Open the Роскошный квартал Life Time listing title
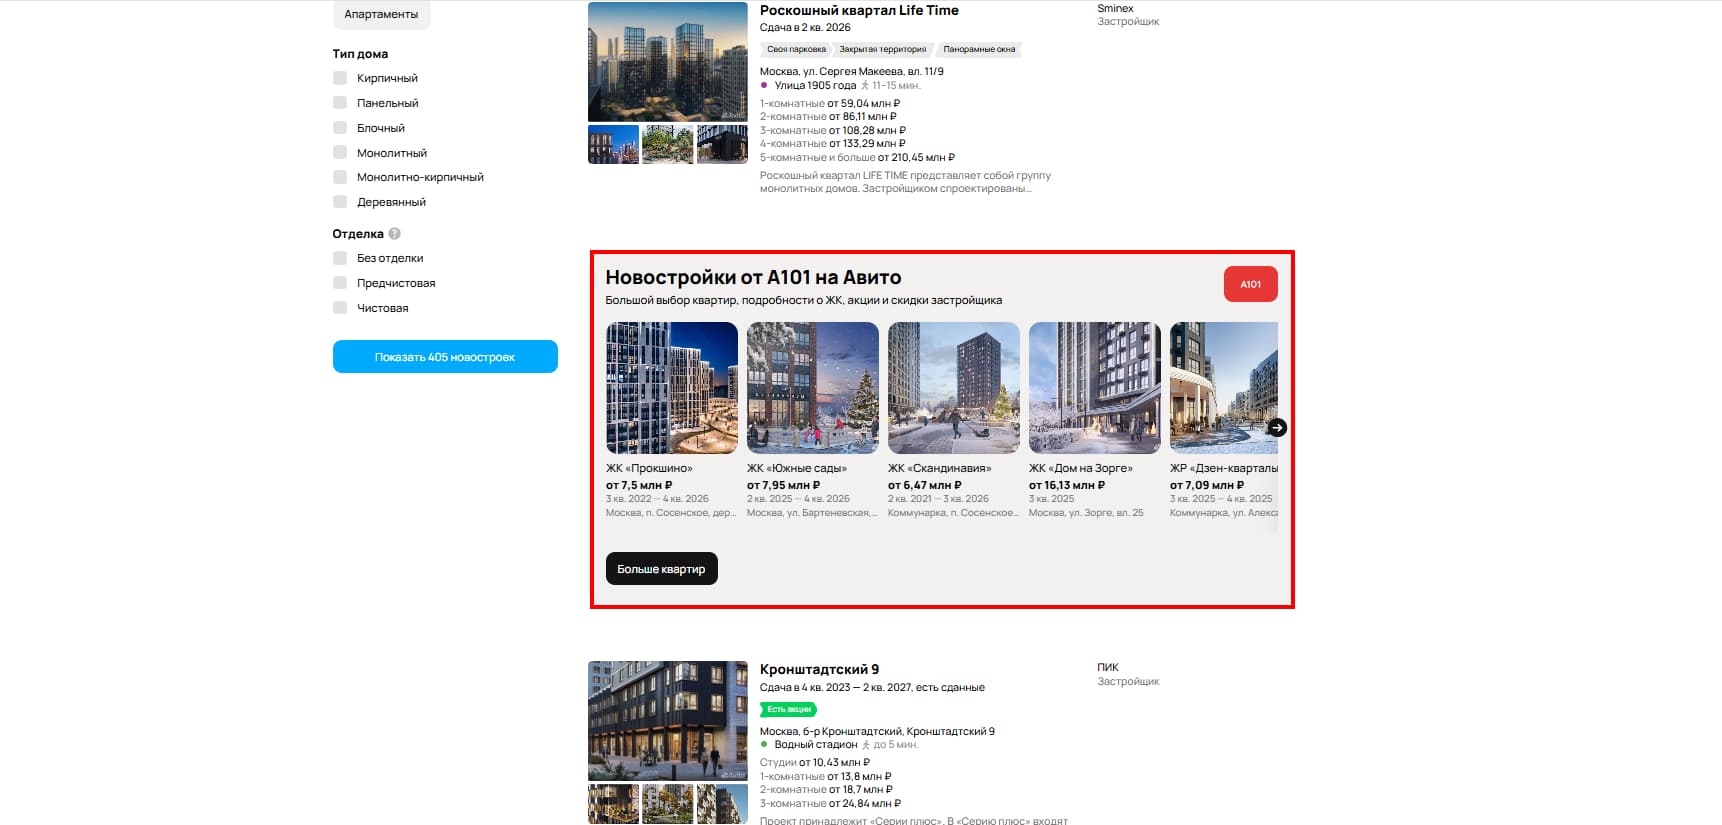The height and width of the screenshot is (825, 1722). tap(858, 10)
